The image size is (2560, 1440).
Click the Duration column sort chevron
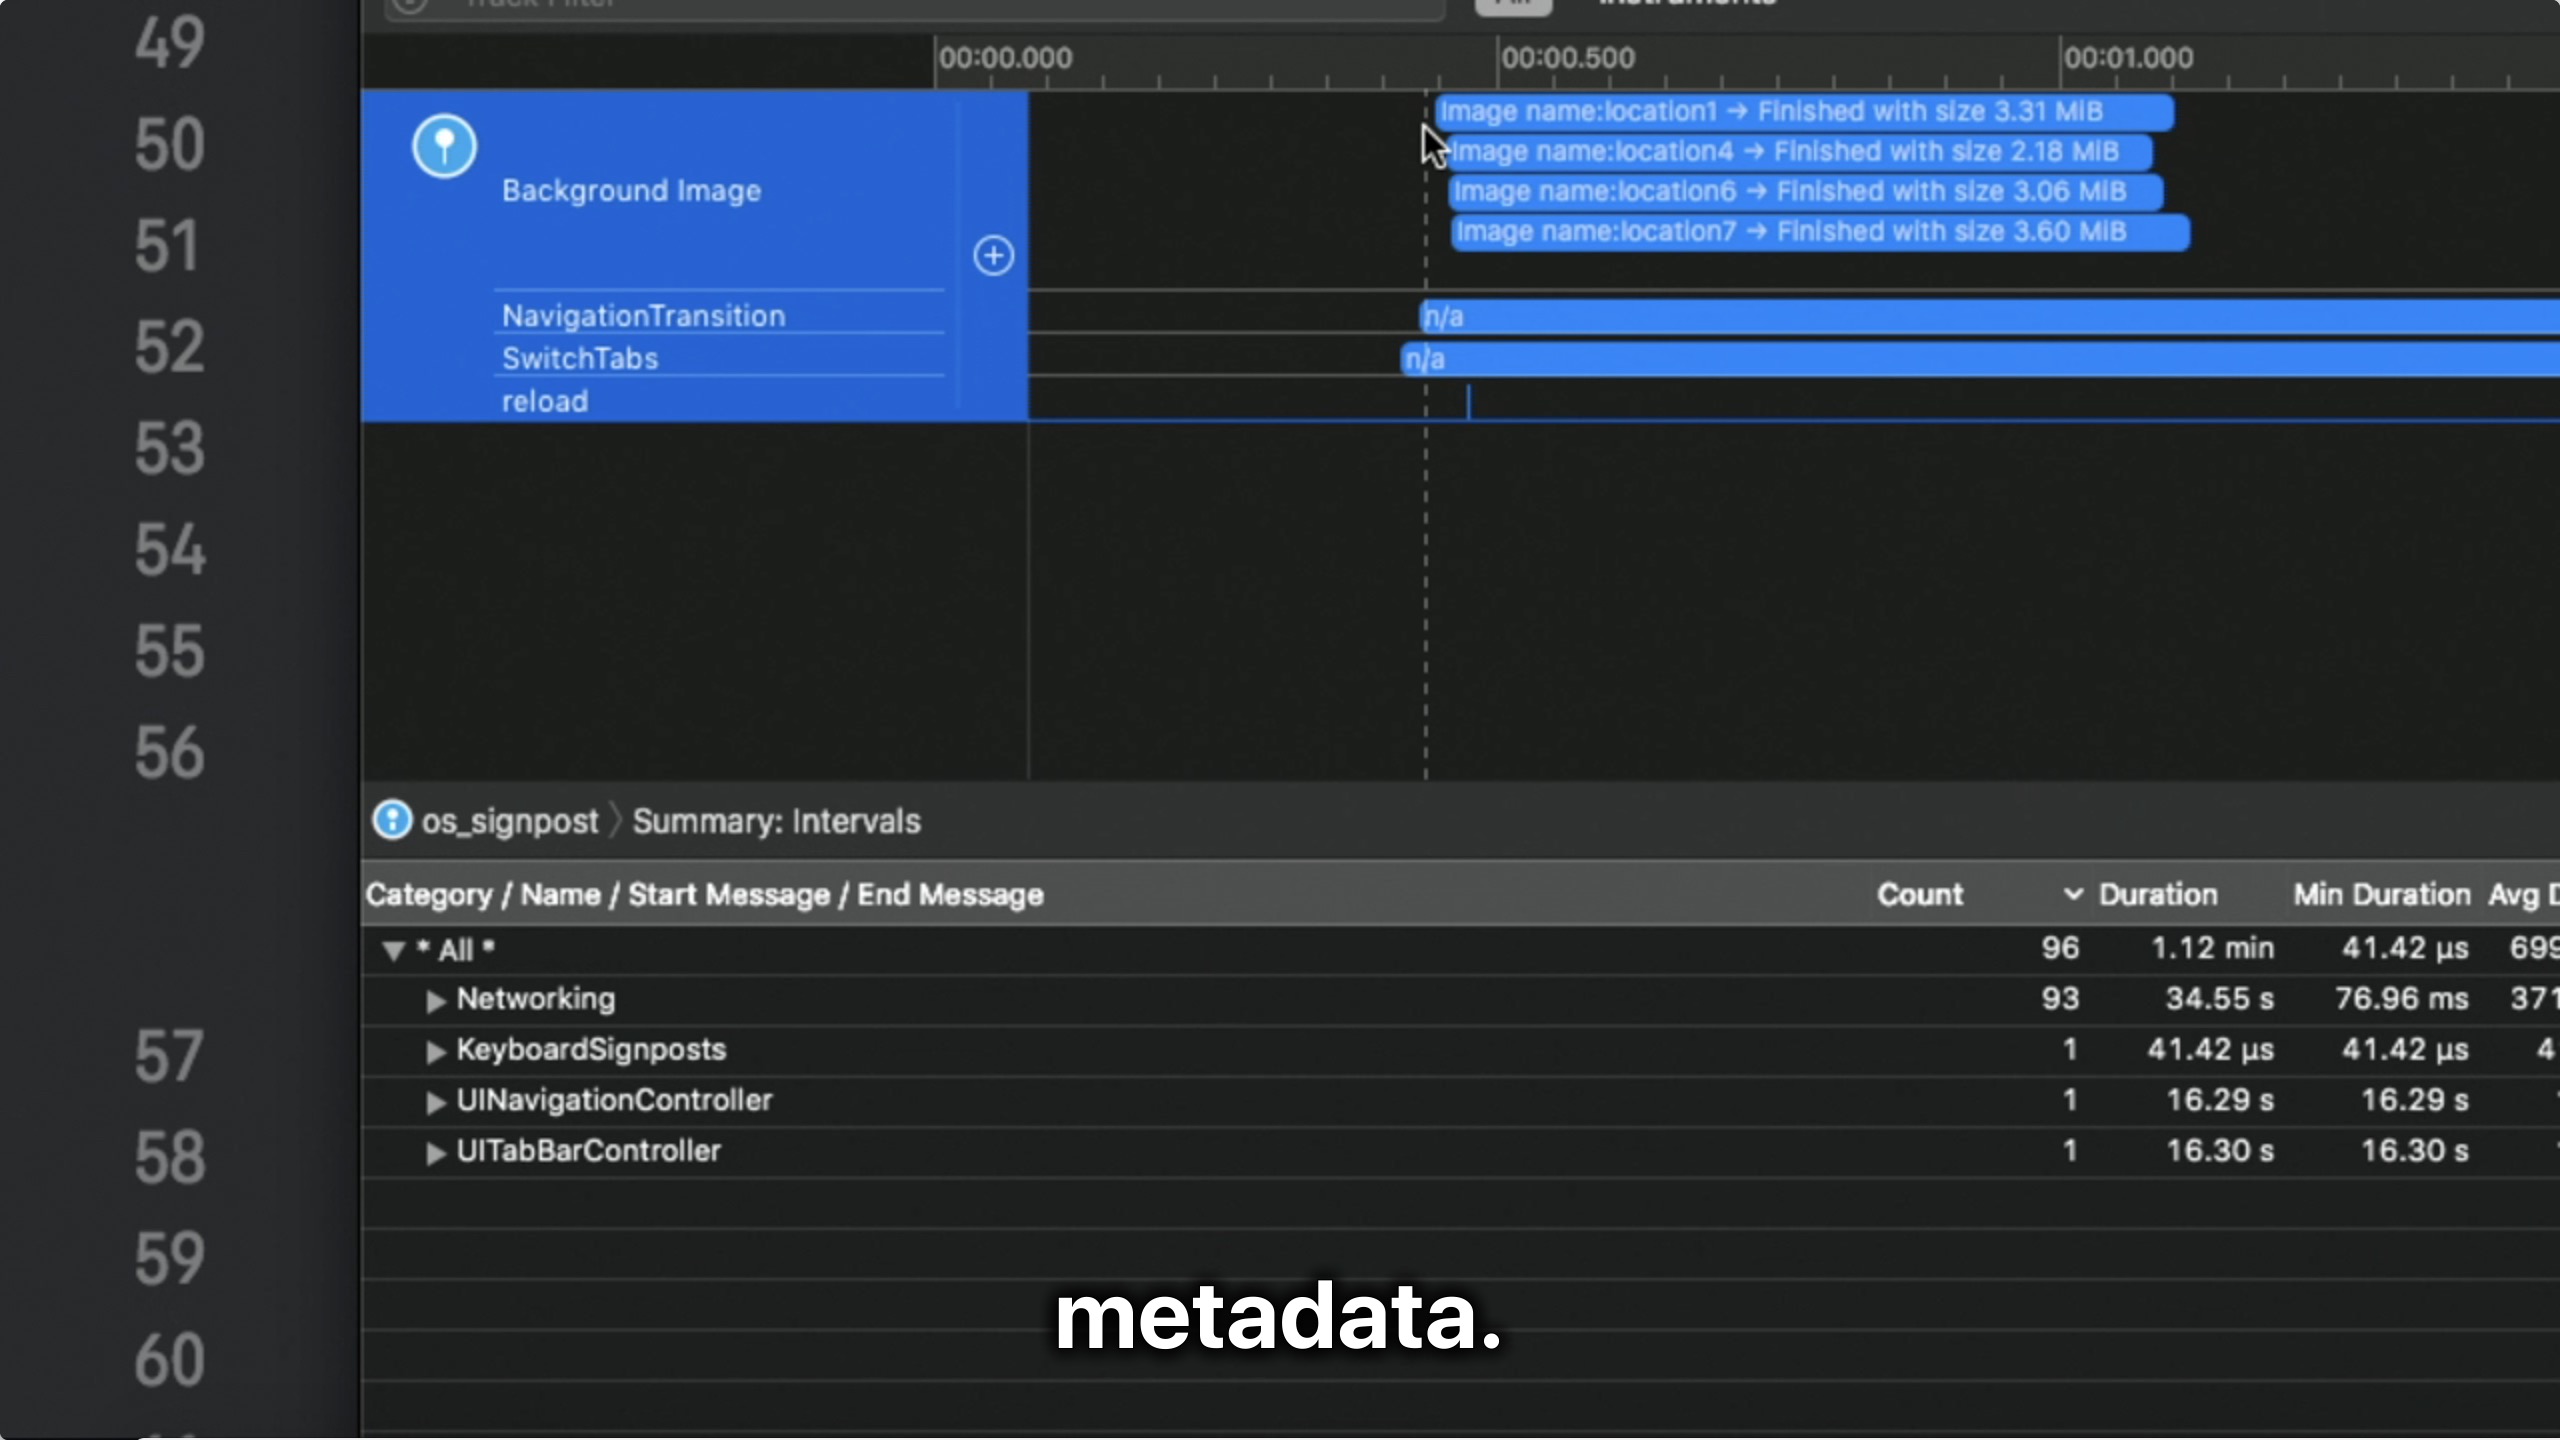click(x=2073, y=894)
